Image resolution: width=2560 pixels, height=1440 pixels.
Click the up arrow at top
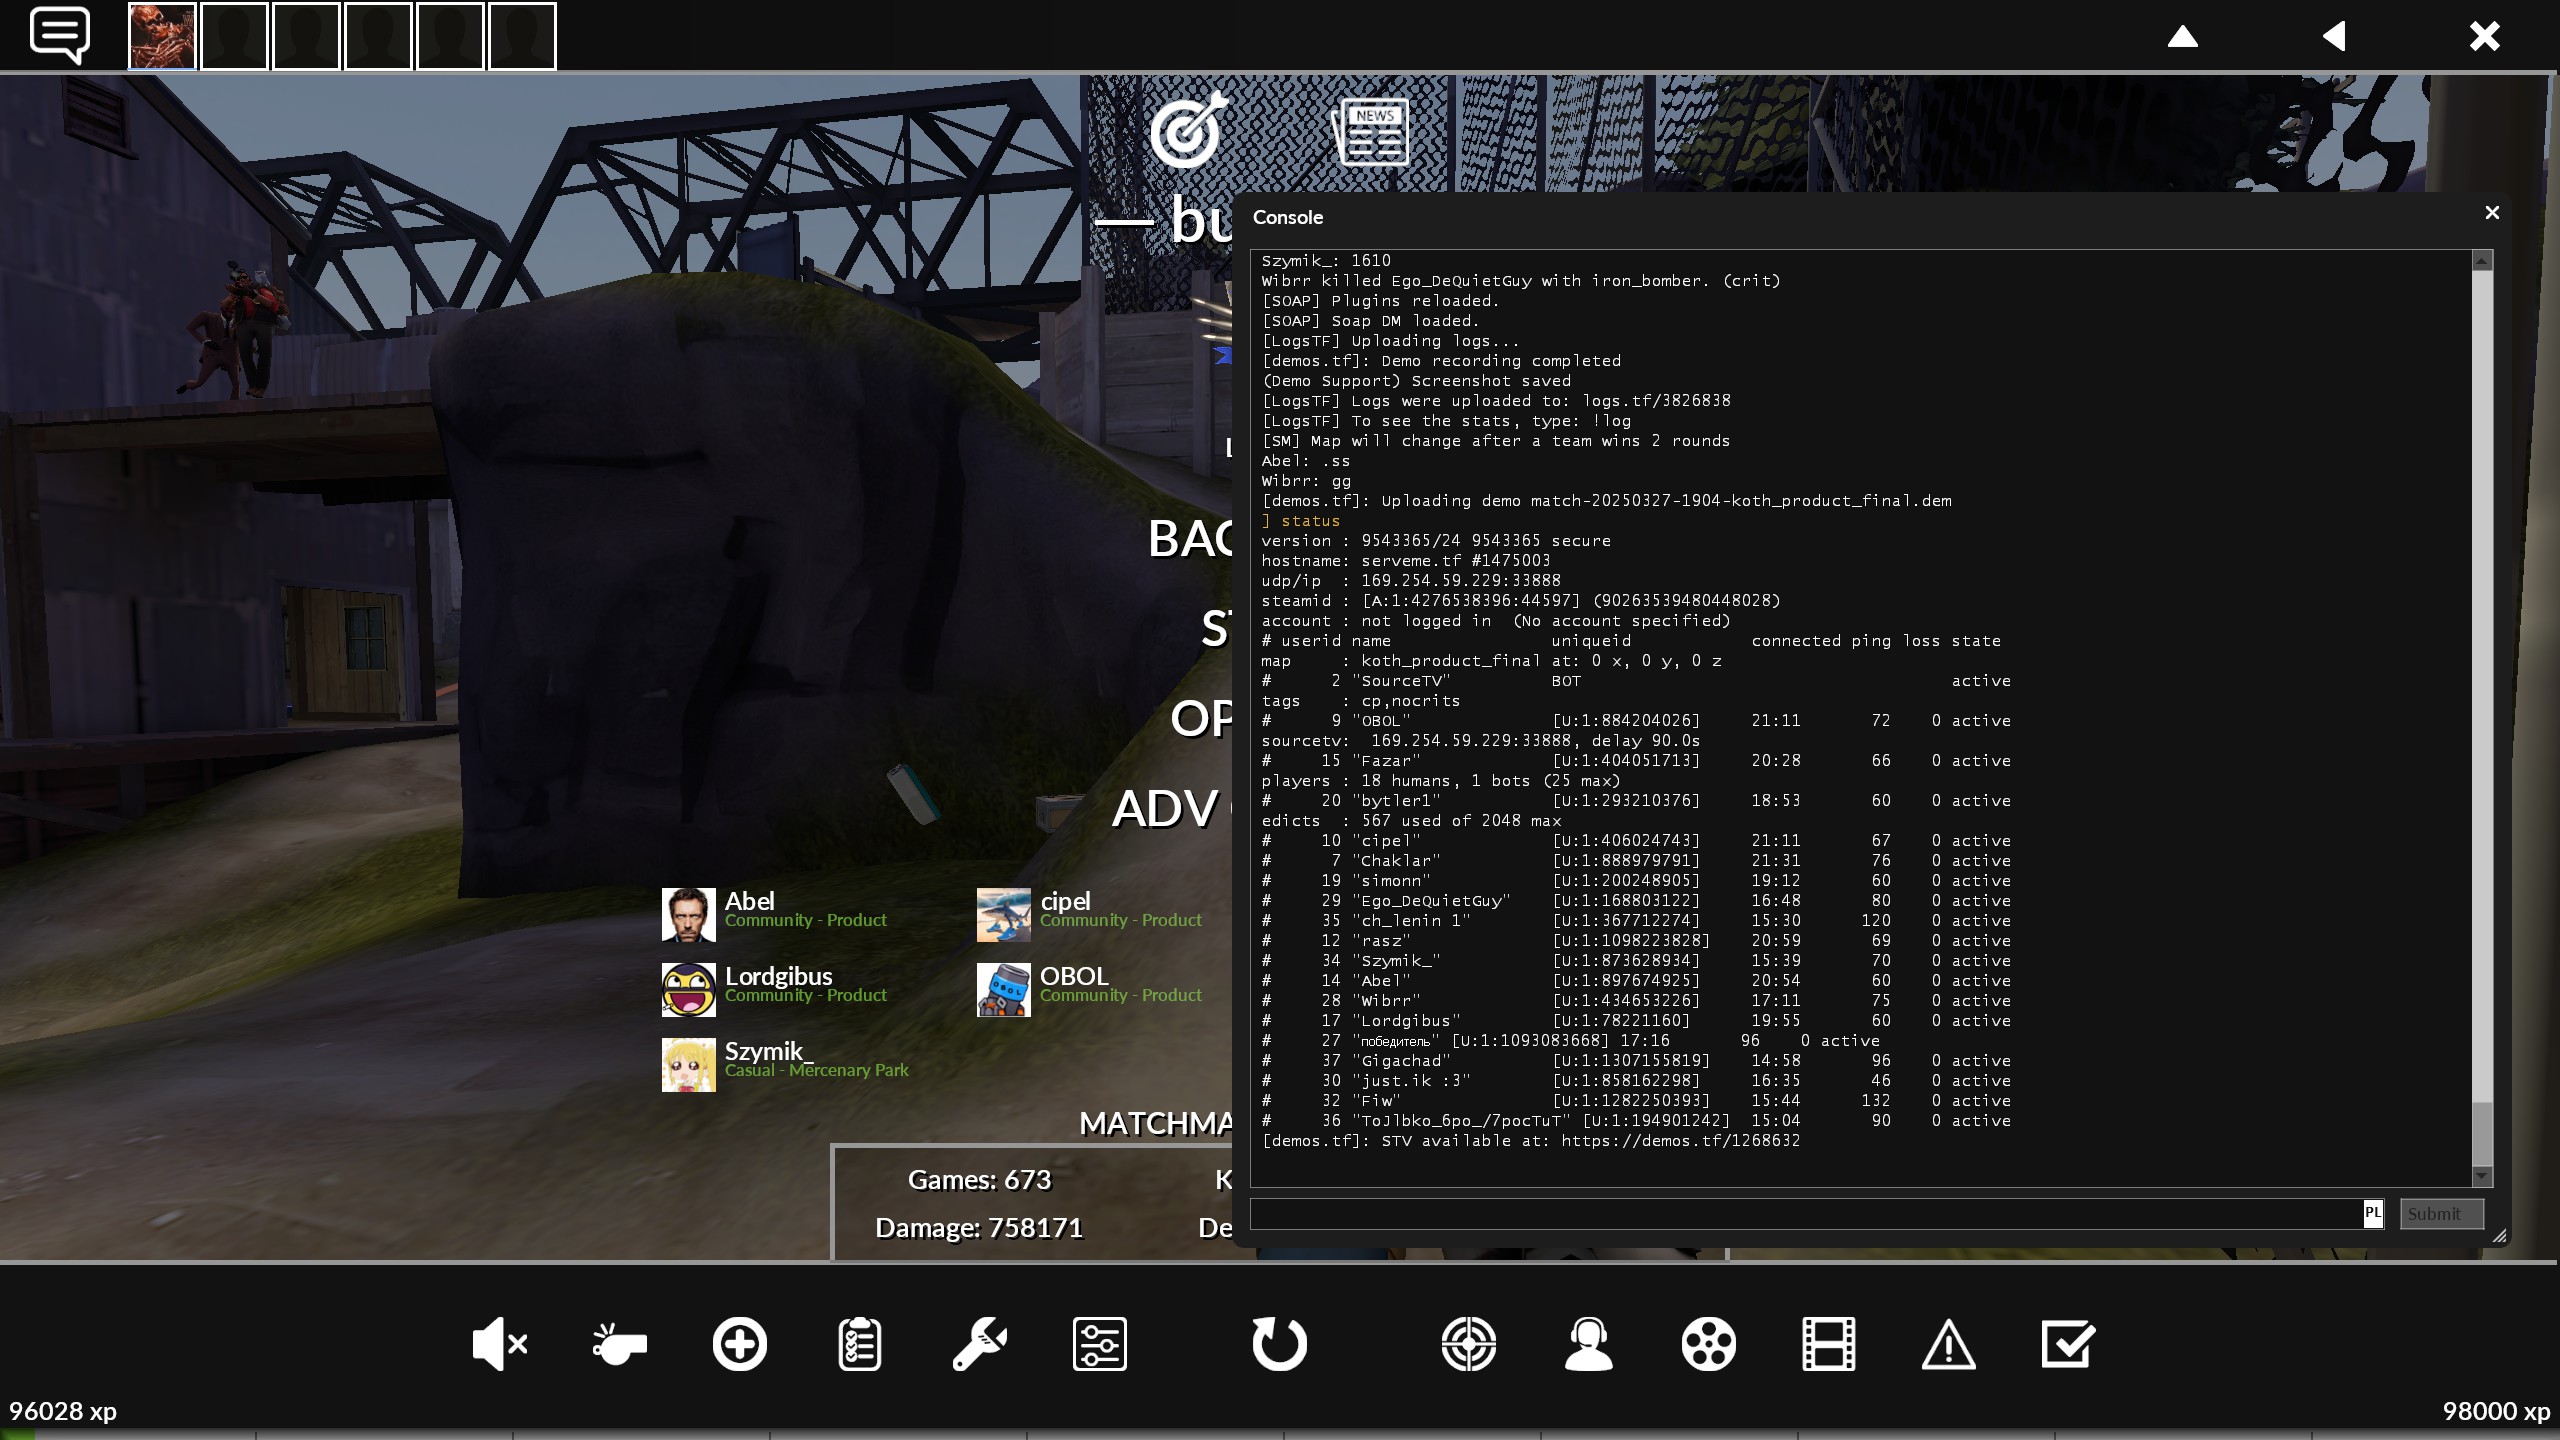2182,37
